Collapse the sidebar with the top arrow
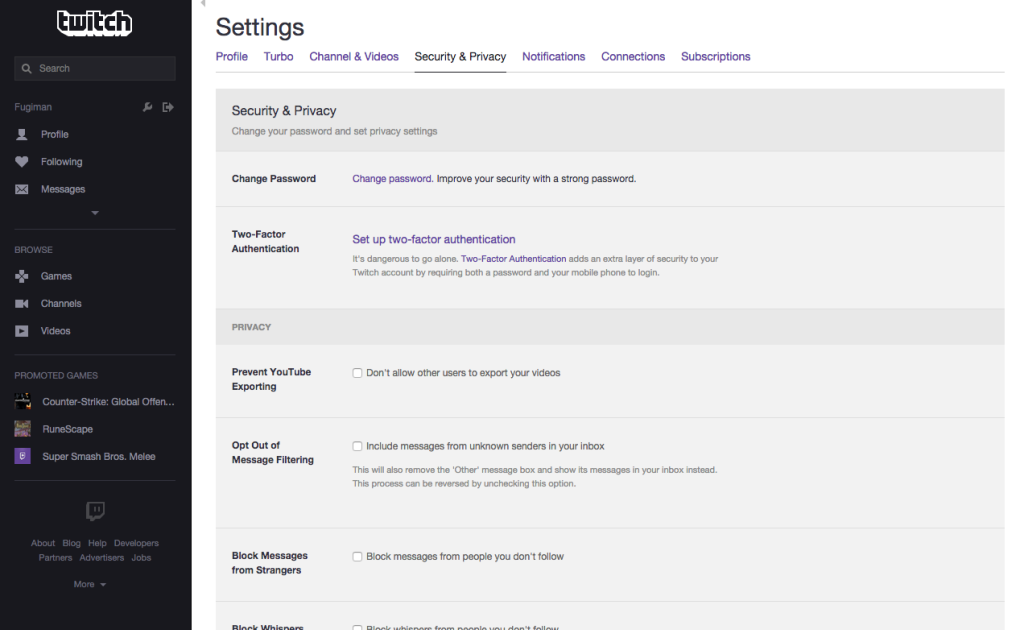Screen dimensions: 1024x630 tap(203, 4)
